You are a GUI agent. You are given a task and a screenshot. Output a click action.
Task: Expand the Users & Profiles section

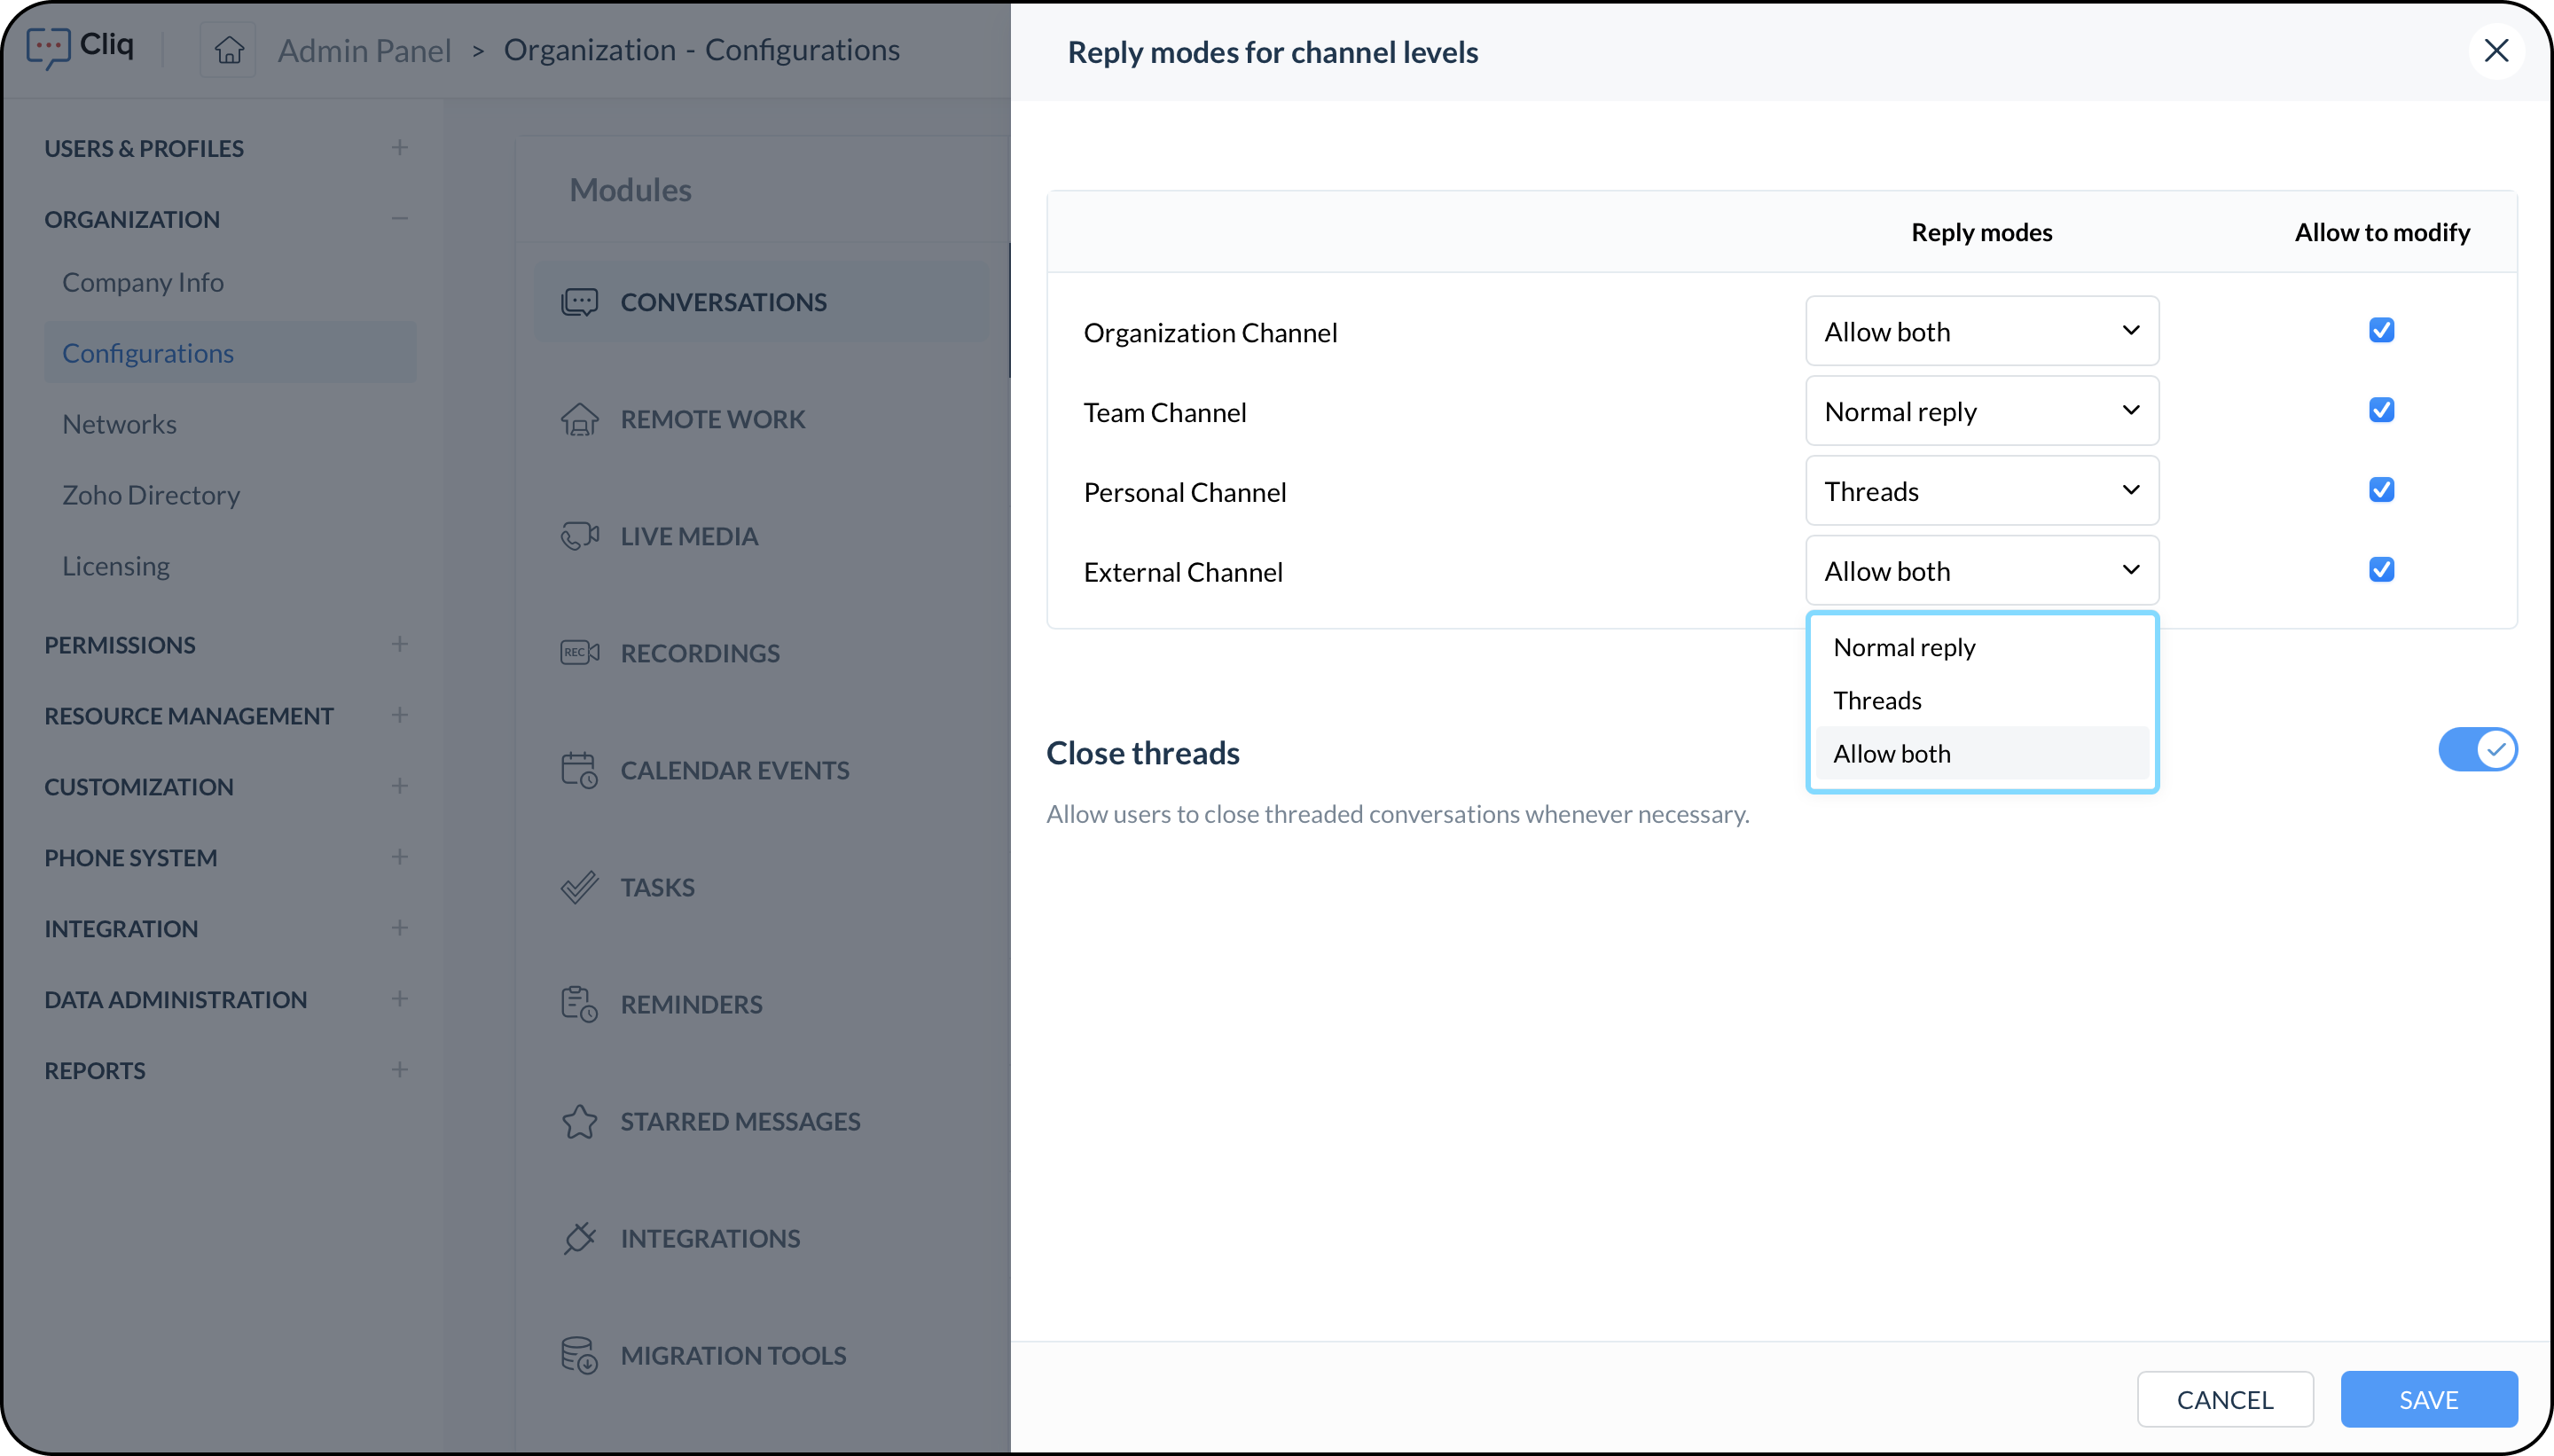(x=399, y=148)
